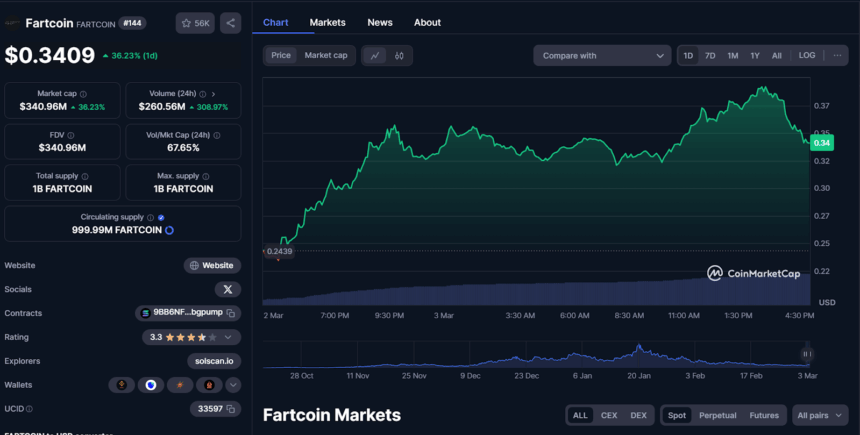Image resolution: width=860 pixels, height=435 pixels.
Task: Expand more wallets chevron
Action: coord(233,385)
